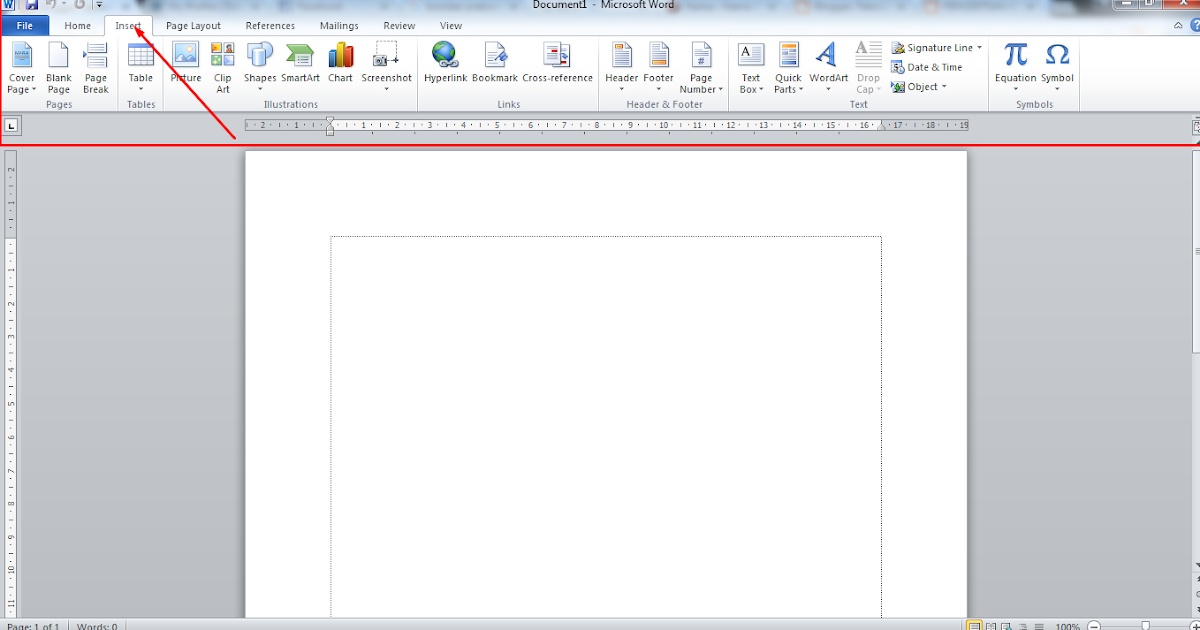Insert a Symbol
Image resolution: width=1200 pixels, height=630 pixels.
tap(1055, 60)
